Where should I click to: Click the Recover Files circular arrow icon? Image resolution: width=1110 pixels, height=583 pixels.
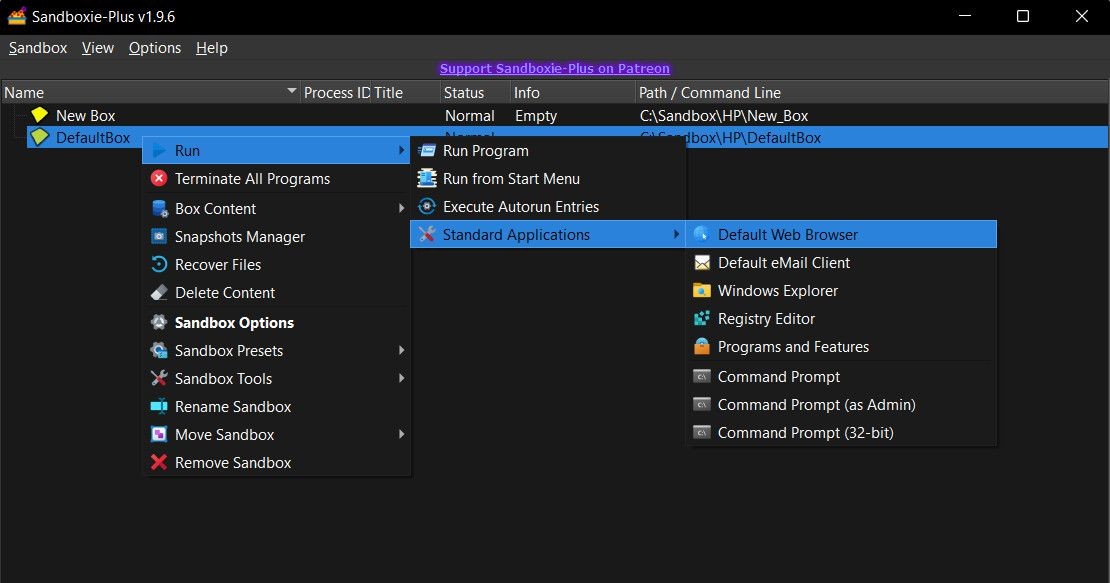point(159,265)
